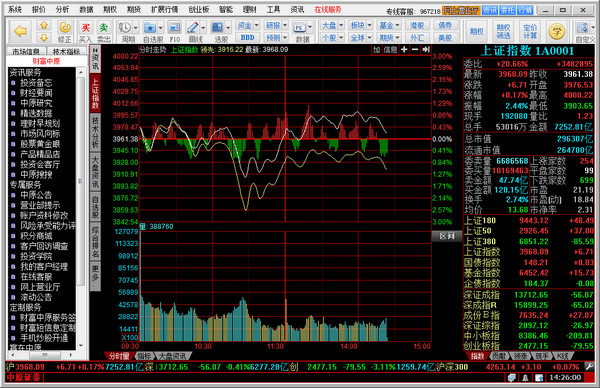600x388 pixels.
Task: Expand the 周期 period dropdown arrow
Action: 135,28
